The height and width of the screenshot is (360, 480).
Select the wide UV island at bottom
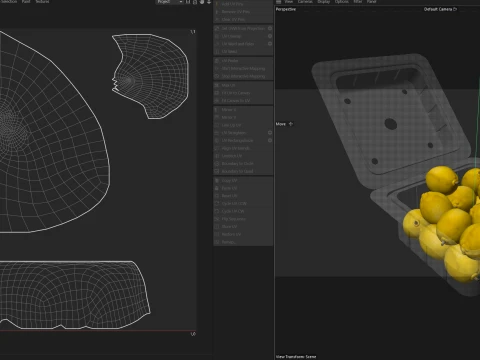click(75, 295)
